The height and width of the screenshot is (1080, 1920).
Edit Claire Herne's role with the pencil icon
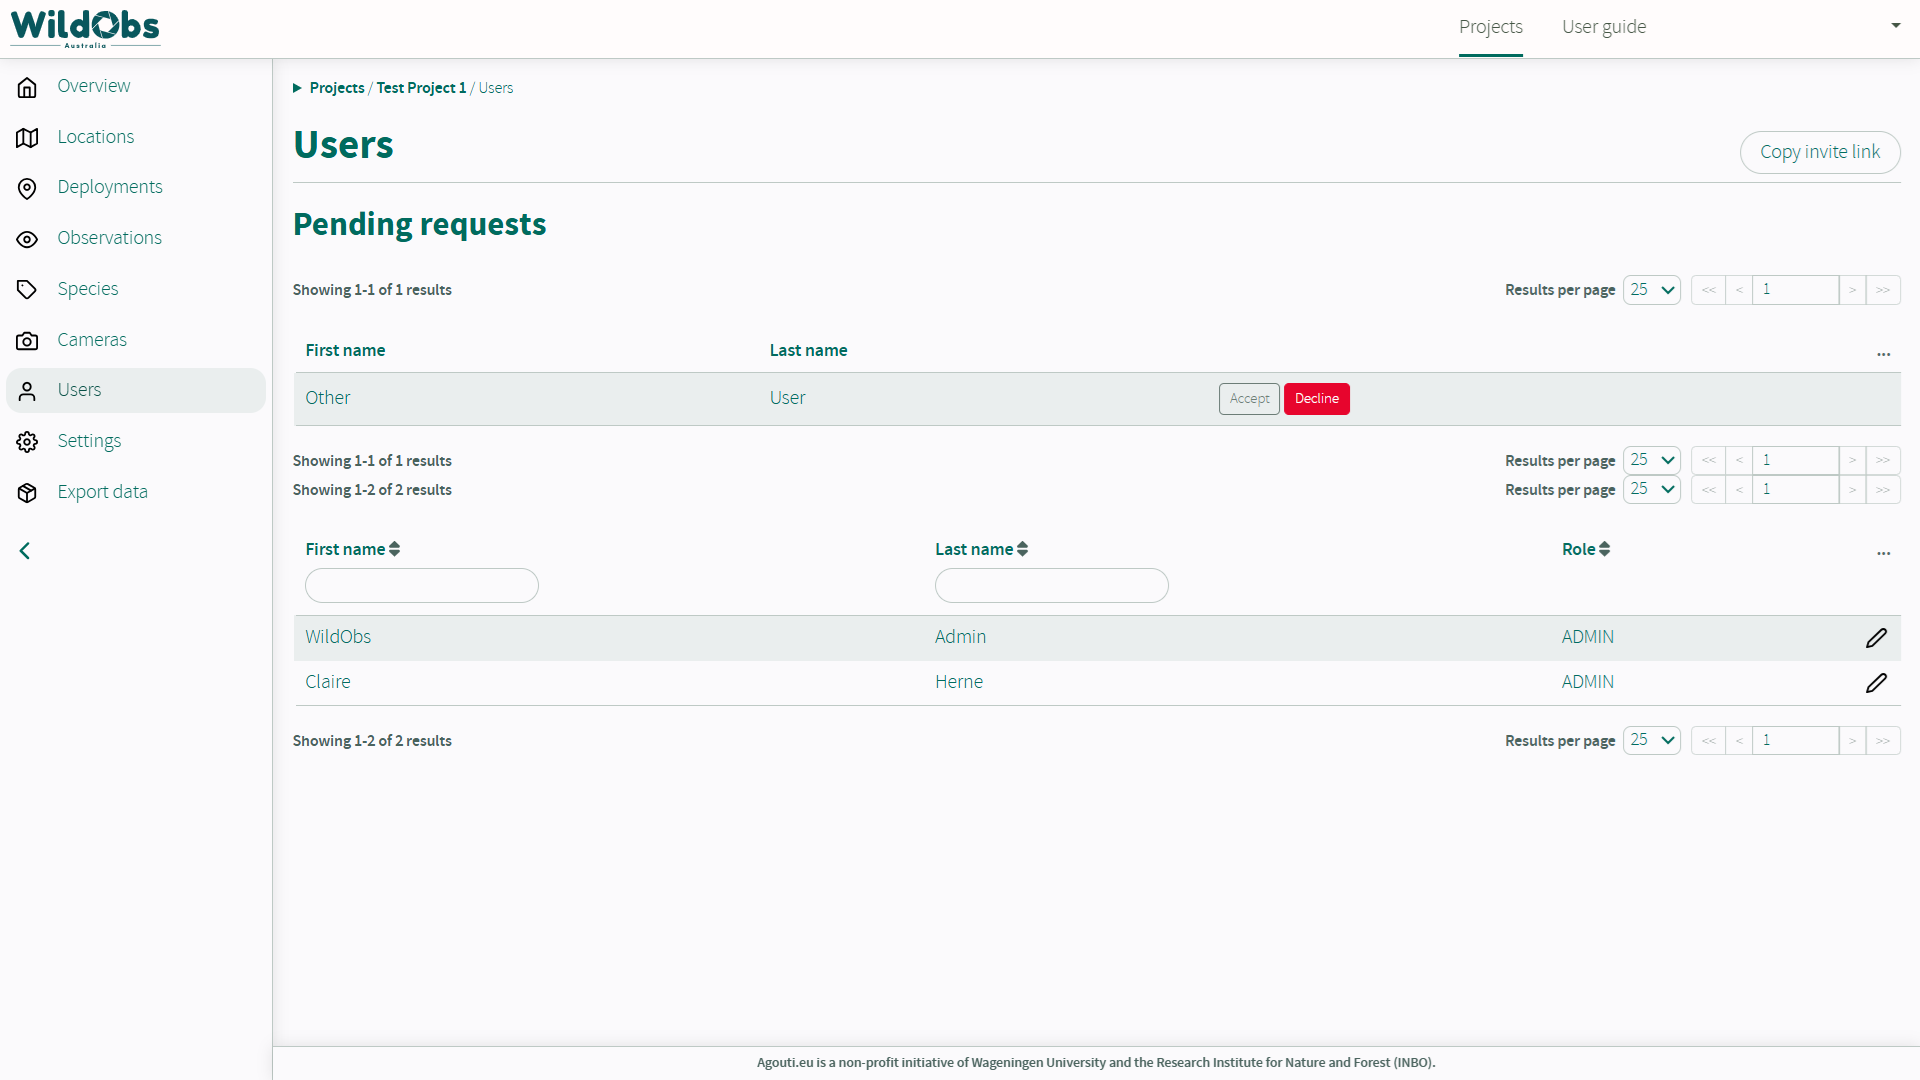coord(1877,683)
